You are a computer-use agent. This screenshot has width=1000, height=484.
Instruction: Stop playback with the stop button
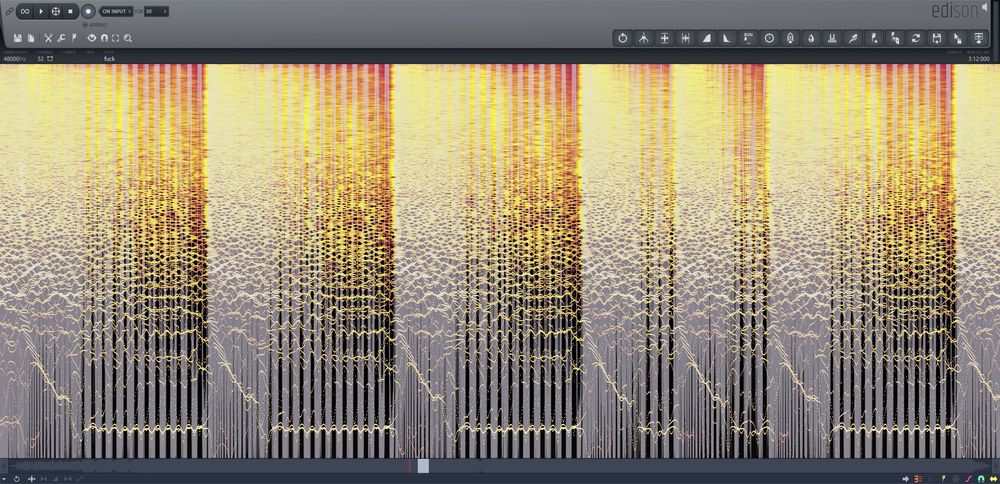(x=70, y=11)
